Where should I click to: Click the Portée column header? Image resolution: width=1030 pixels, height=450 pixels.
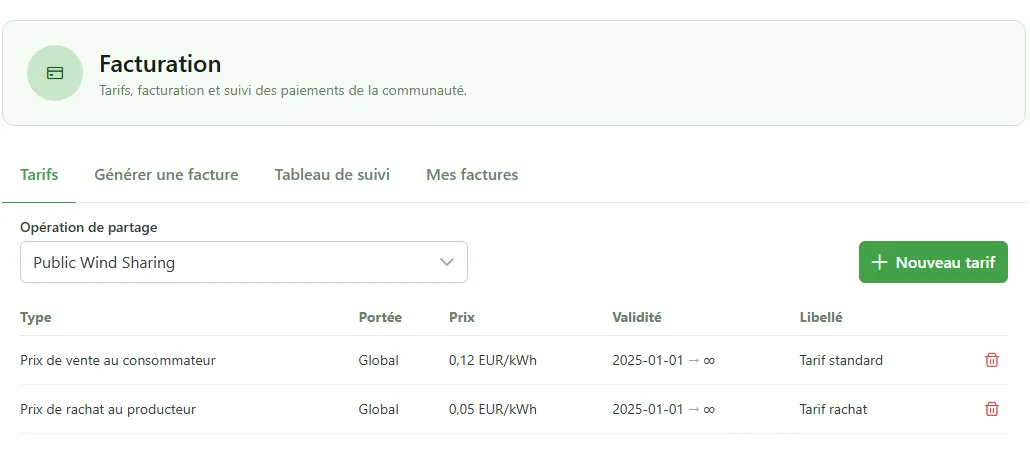point(380,317)
